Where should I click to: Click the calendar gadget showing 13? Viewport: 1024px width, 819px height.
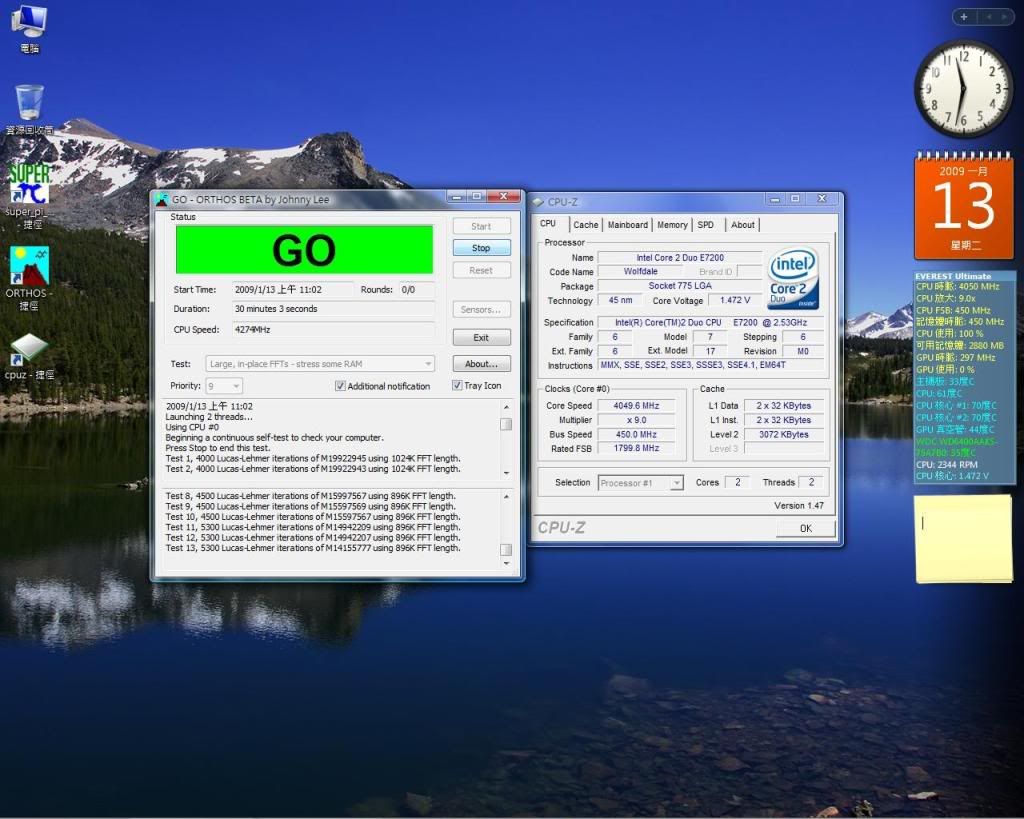pyautogui.click(x=964, y=205)
